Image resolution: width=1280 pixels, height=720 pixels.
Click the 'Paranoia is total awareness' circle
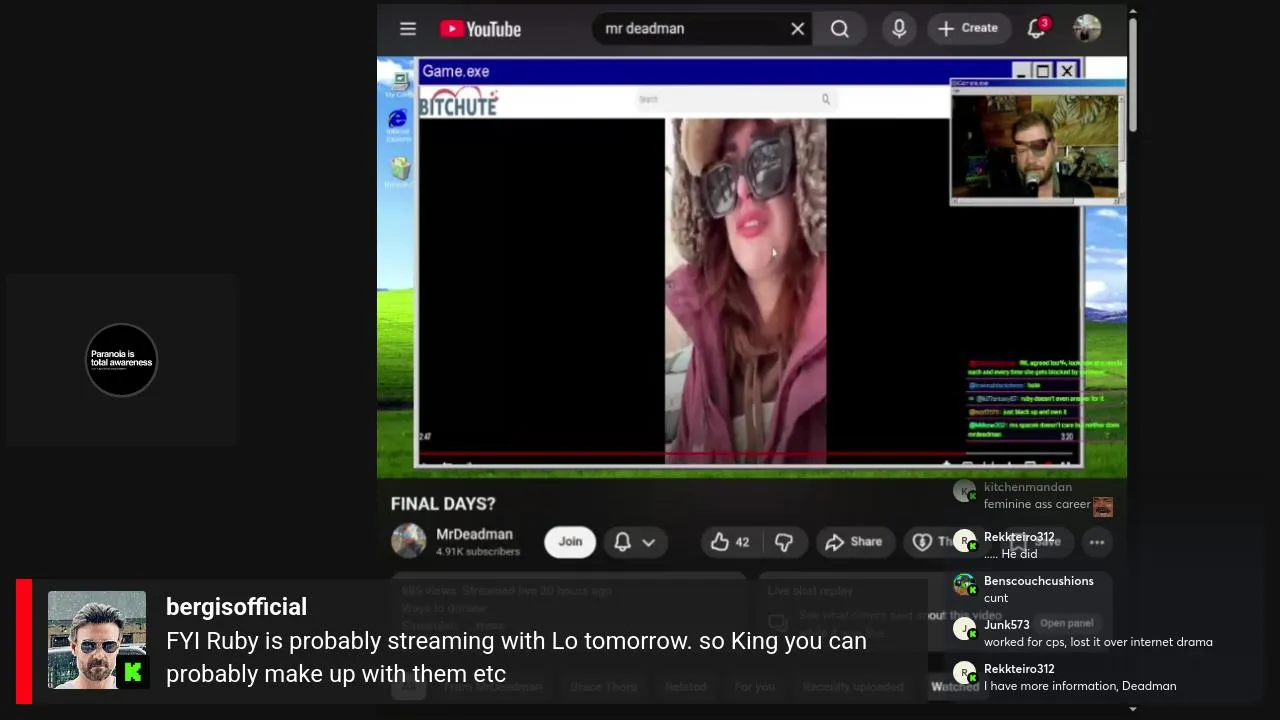point(122,360)
